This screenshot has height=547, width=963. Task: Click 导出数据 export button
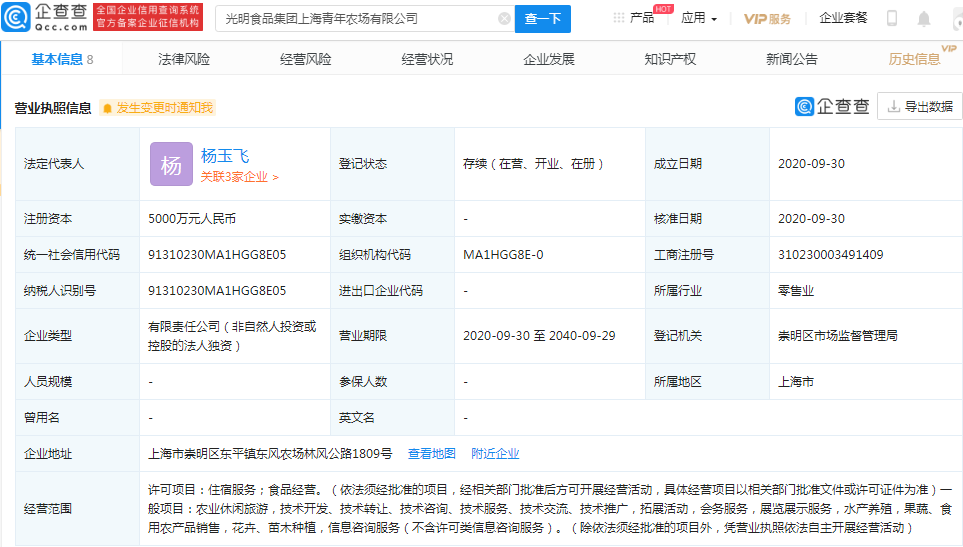pyautogui.click(x=920, y=106)
